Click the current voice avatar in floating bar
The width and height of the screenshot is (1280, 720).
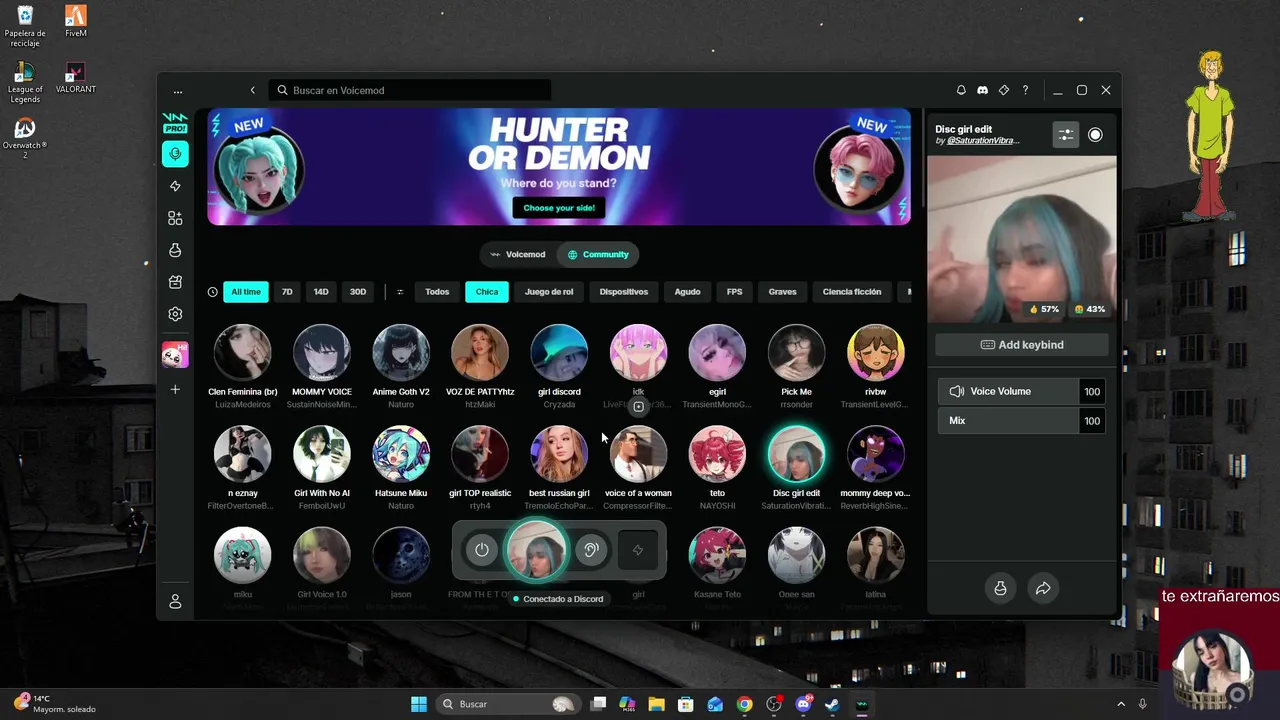(x=536, y=550)
